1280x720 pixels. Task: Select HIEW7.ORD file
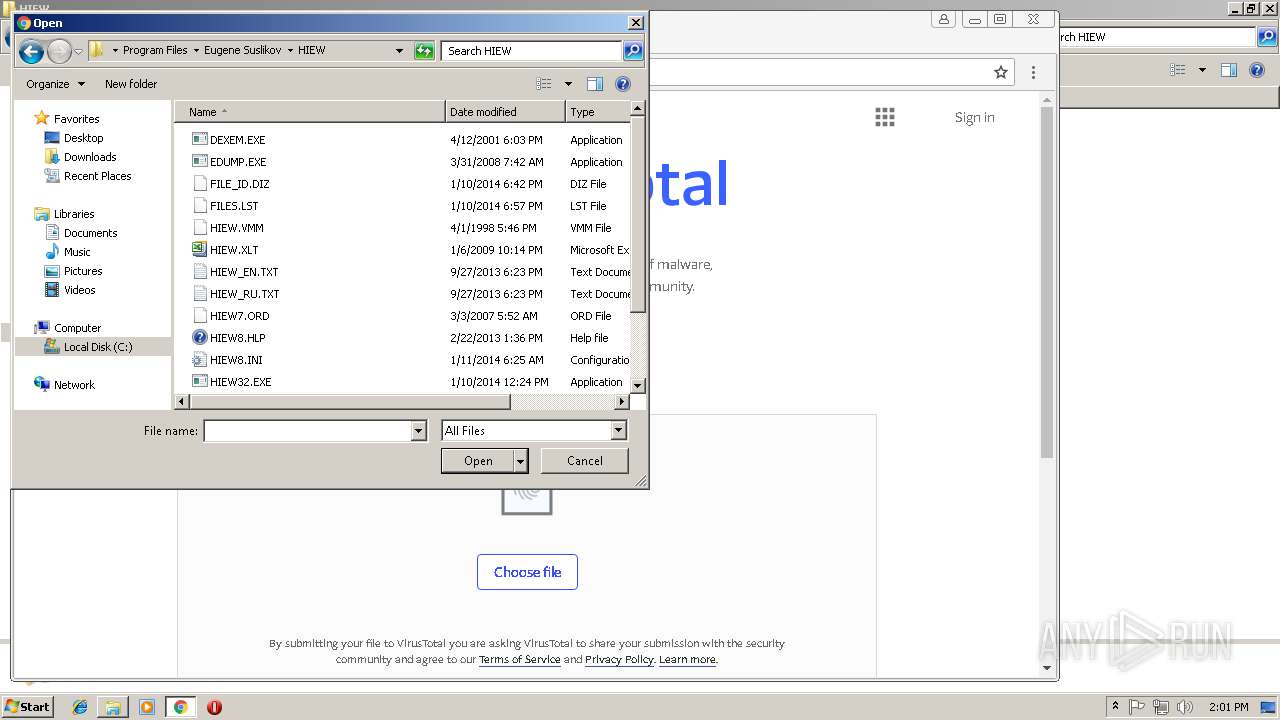[239, 316]
